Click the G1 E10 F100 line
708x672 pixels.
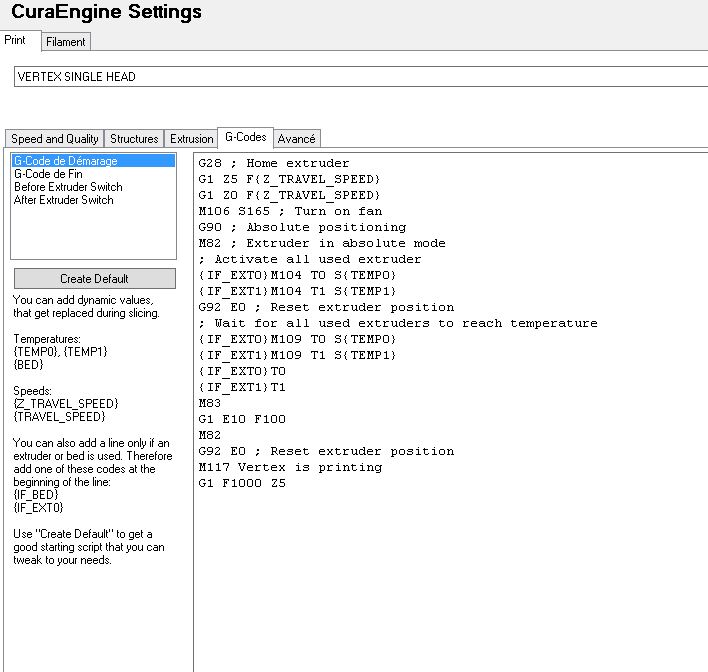tap(242, 419)
